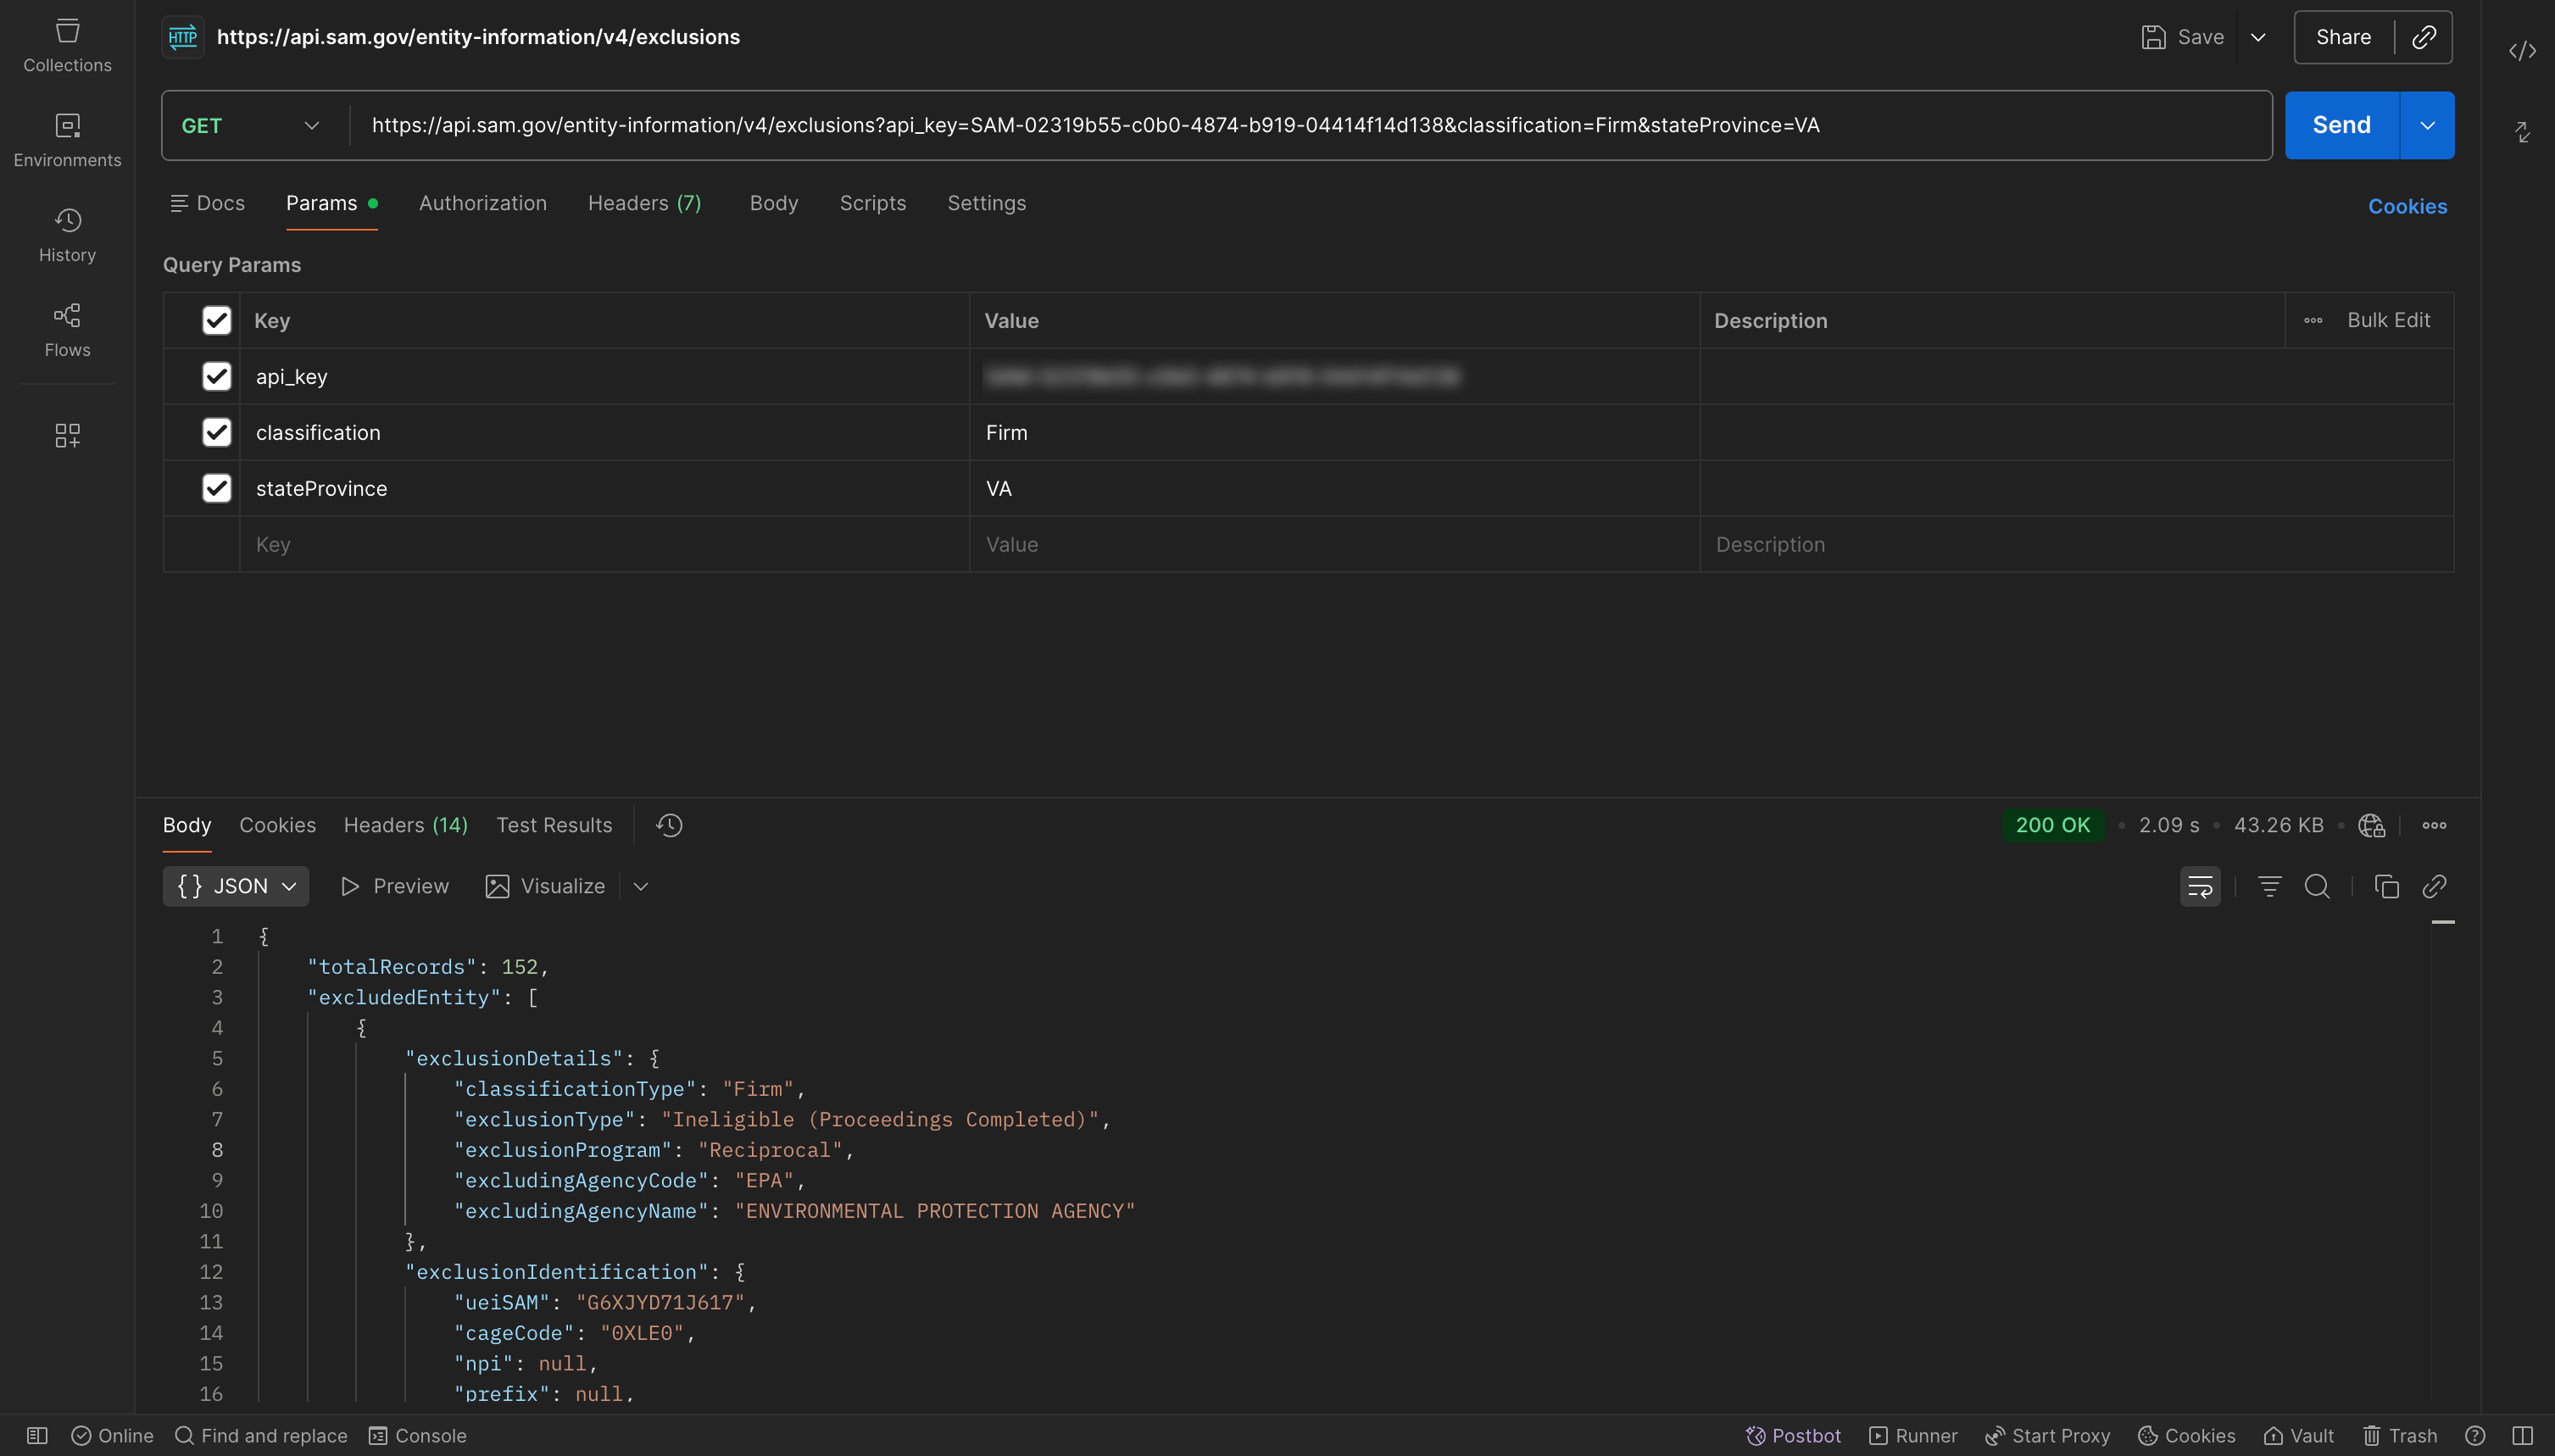
Task: Open Postbot assistant in status bar
Action: pos(1793,1436)
